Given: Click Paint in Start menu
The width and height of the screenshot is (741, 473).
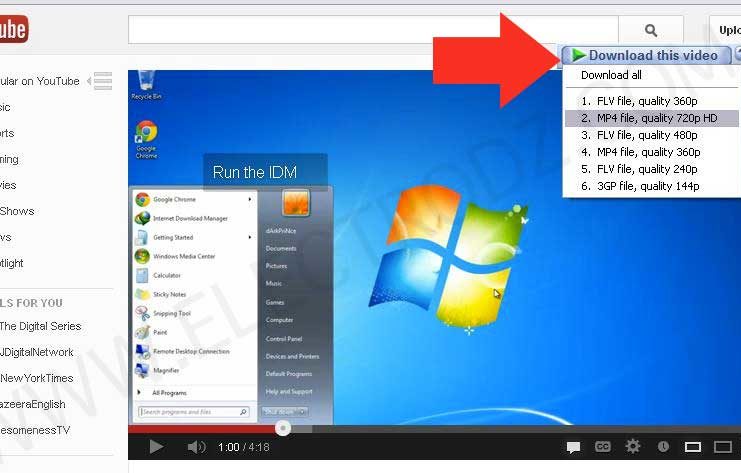Looking at the screenshot, I should [x=160, y=332].
